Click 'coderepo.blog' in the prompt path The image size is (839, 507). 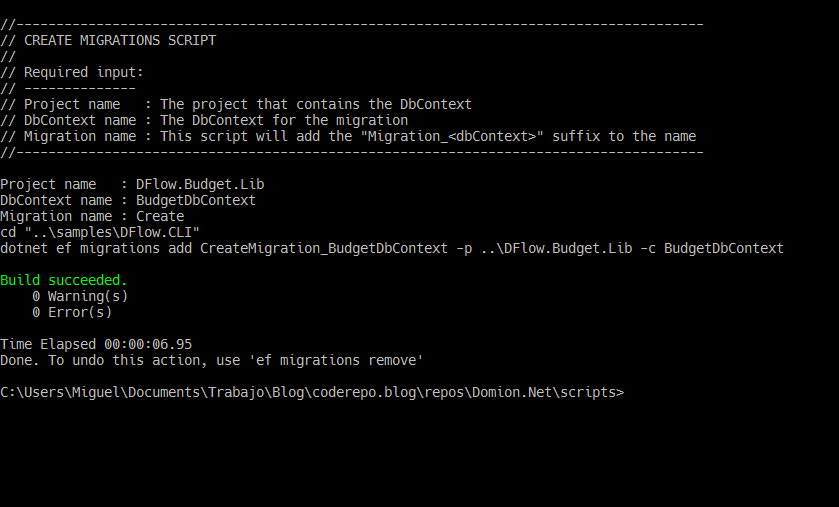(x=364, y=393)
